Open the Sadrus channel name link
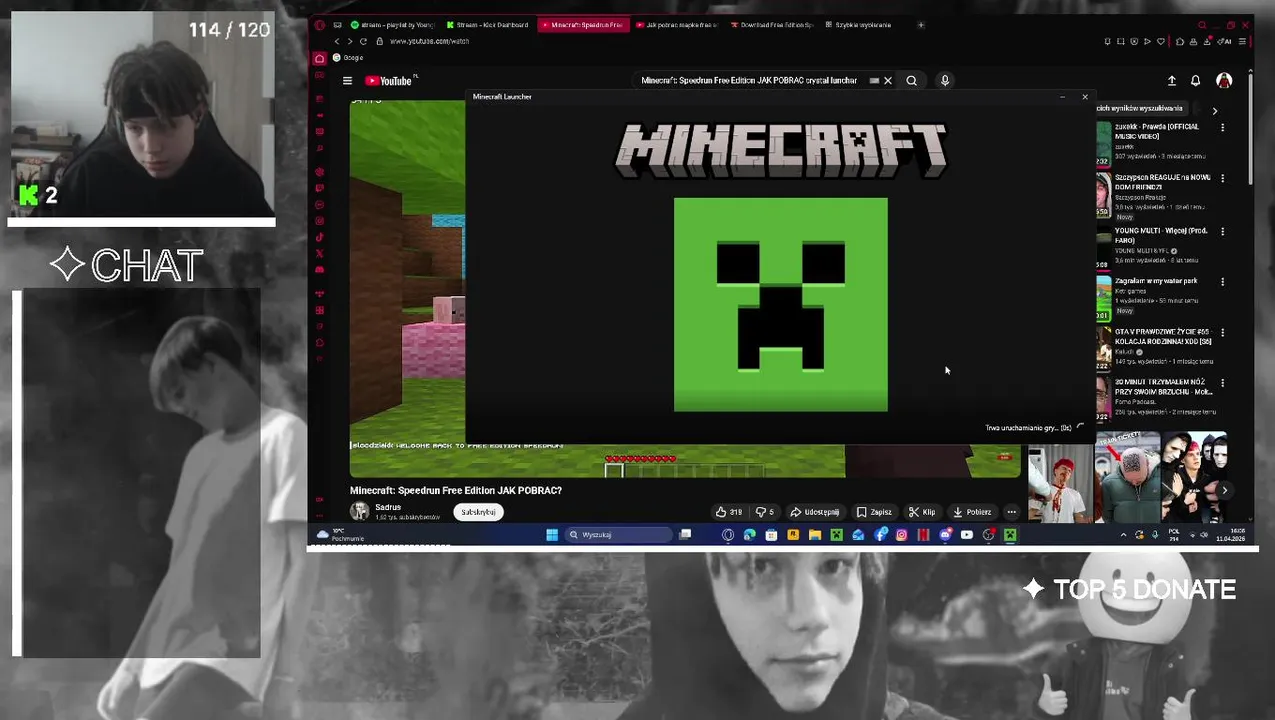The width and height of the screenshot is (1275, 720). [388, 508]
